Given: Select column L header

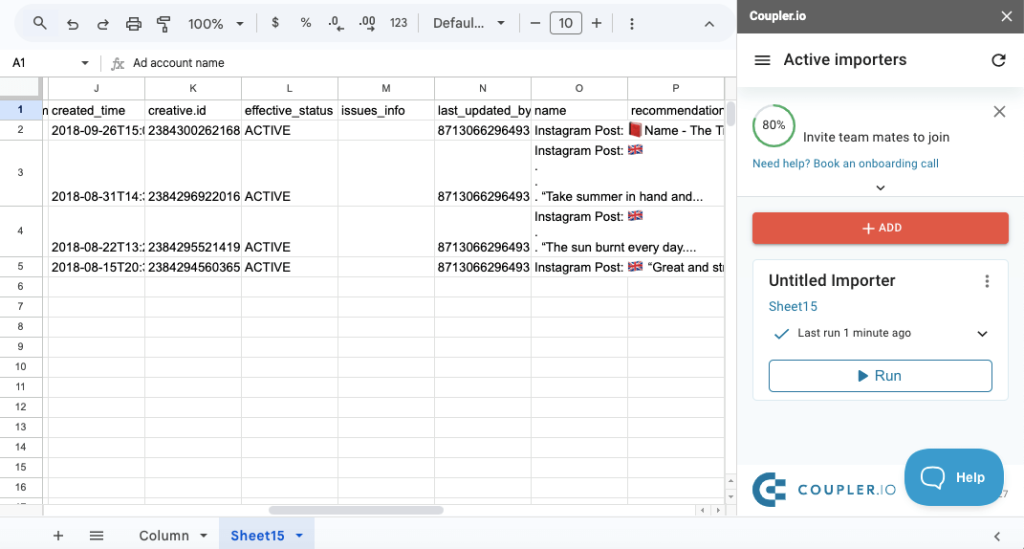Looking at the screenshot, I should (x=289, y=88).
